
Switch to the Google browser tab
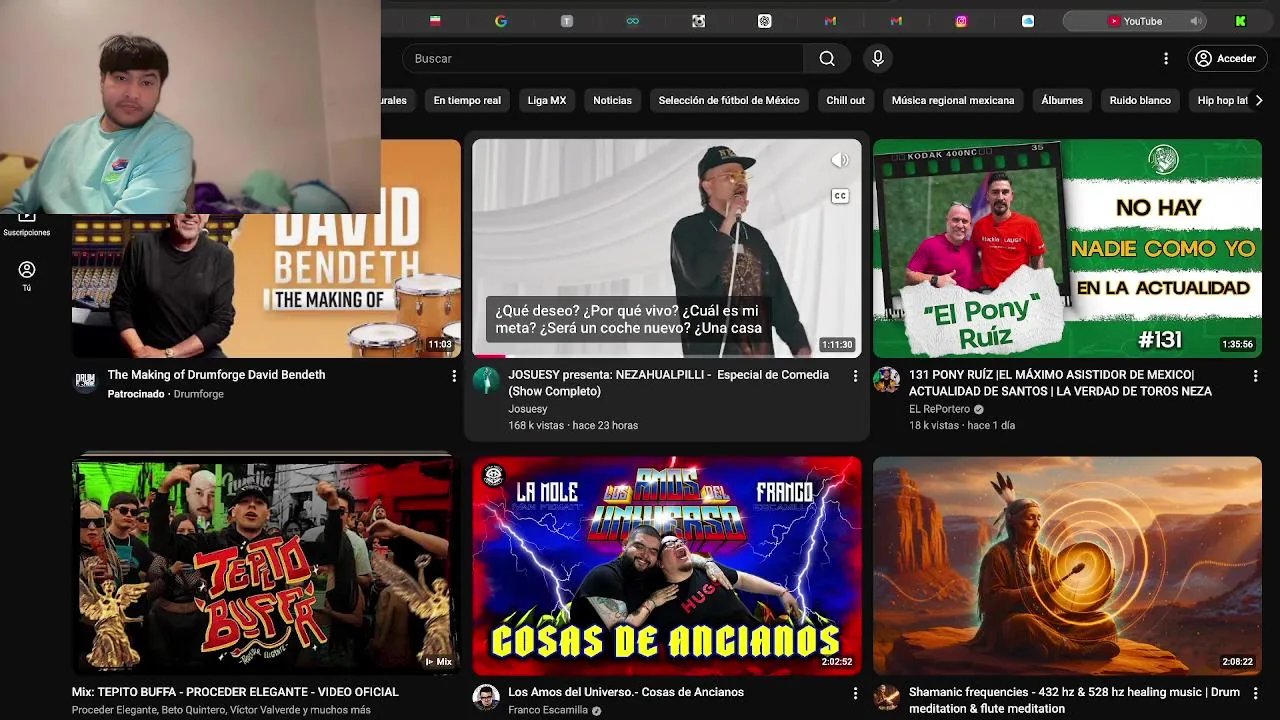click(501, 21)
